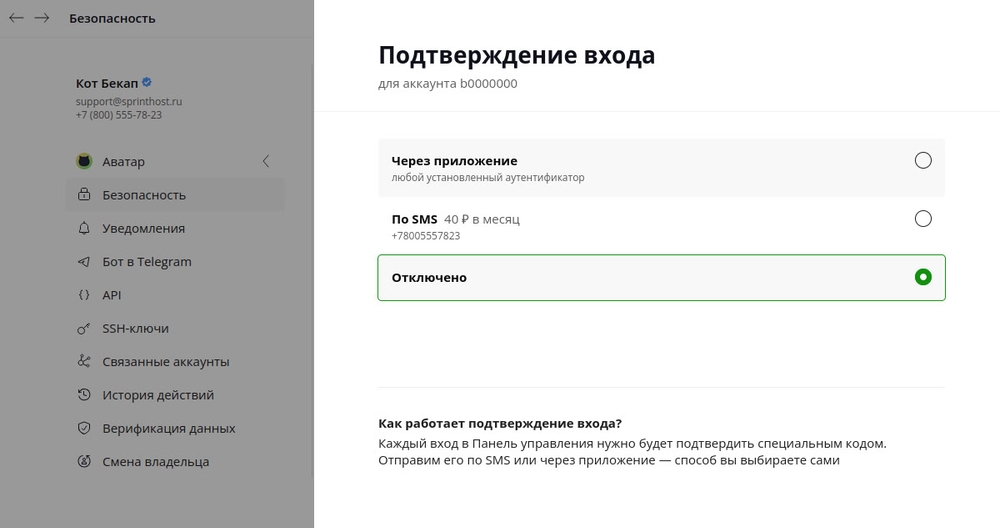1000x528 pixels.
Task: Click the Верификация данных shield icon
Action: click(x=85, y=428)
